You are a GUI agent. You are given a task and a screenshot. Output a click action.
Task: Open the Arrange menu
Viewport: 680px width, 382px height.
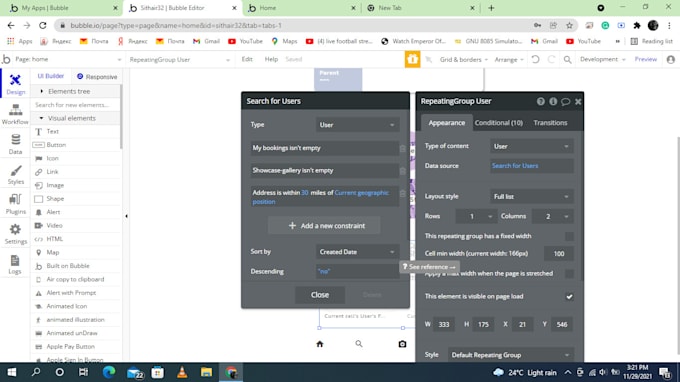tap(509, 59)
